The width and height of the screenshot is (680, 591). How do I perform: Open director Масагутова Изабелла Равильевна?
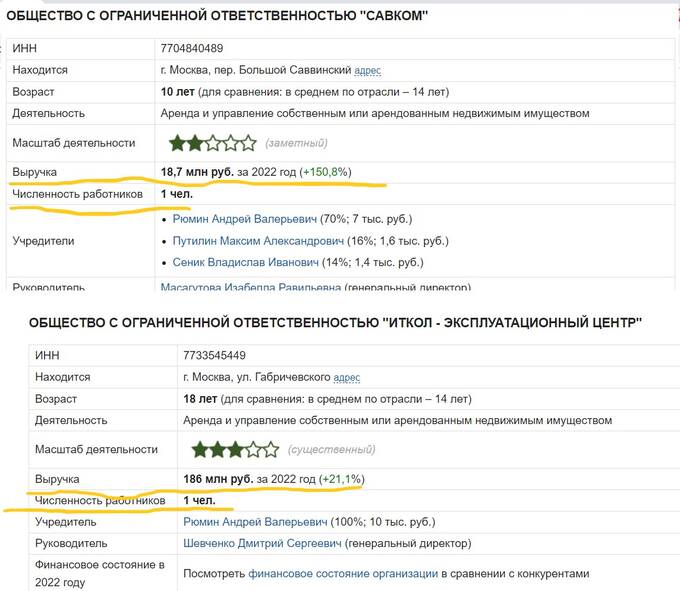click(x=251, y=288)
